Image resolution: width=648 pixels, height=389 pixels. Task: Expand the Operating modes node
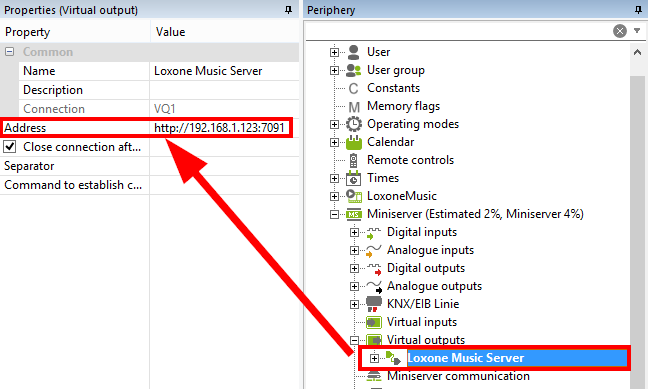334,124
